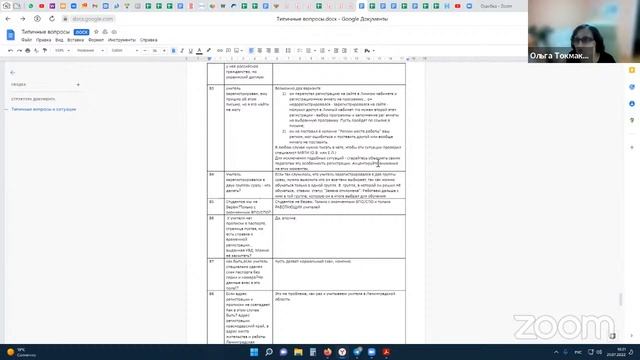Open the paragraph style dropdown
Screen dimensions: 640x360
pyautogui.click(x=90, y=51)
